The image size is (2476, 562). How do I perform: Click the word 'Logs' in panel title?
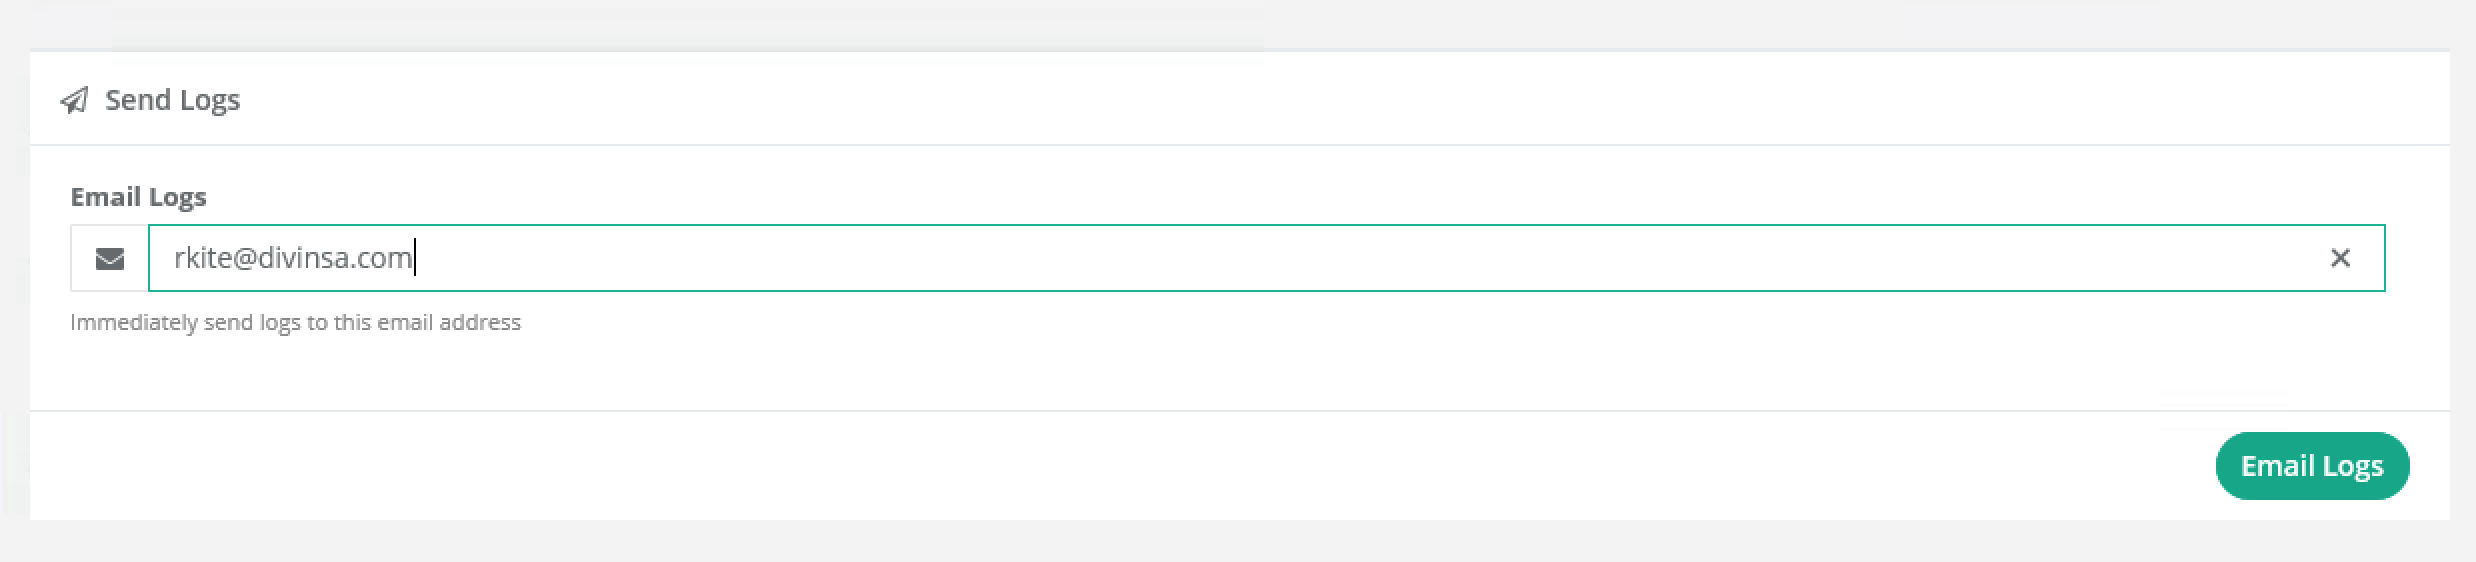(210, 101)
